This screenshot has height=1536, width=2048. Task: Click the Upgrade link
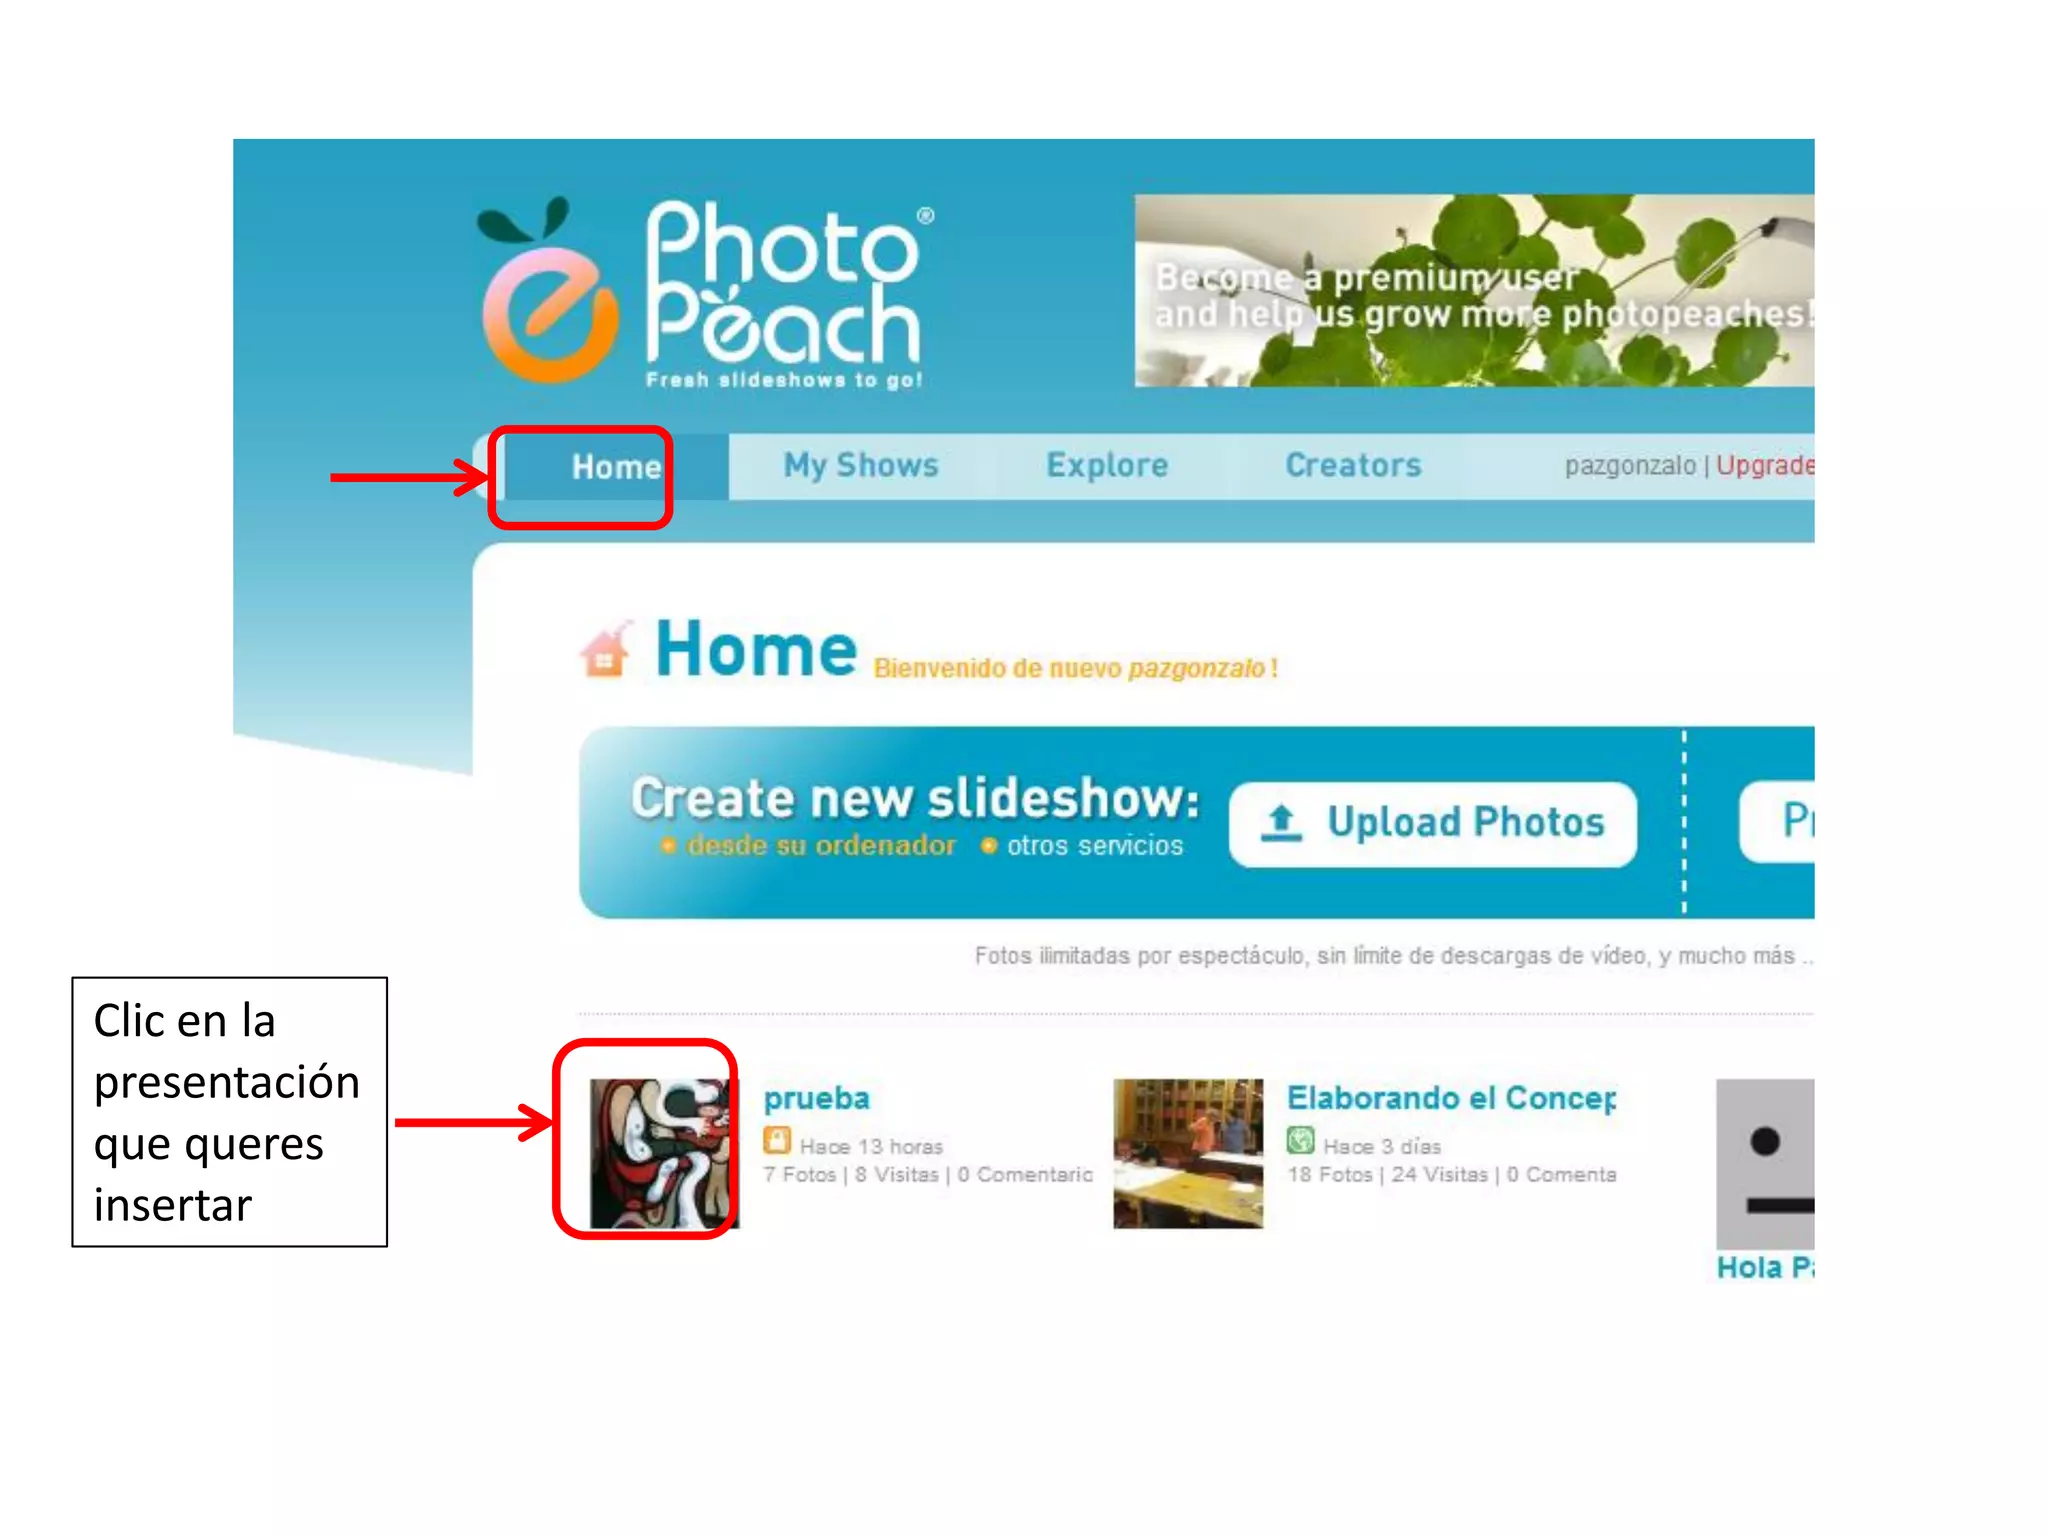click(1765, 465)
